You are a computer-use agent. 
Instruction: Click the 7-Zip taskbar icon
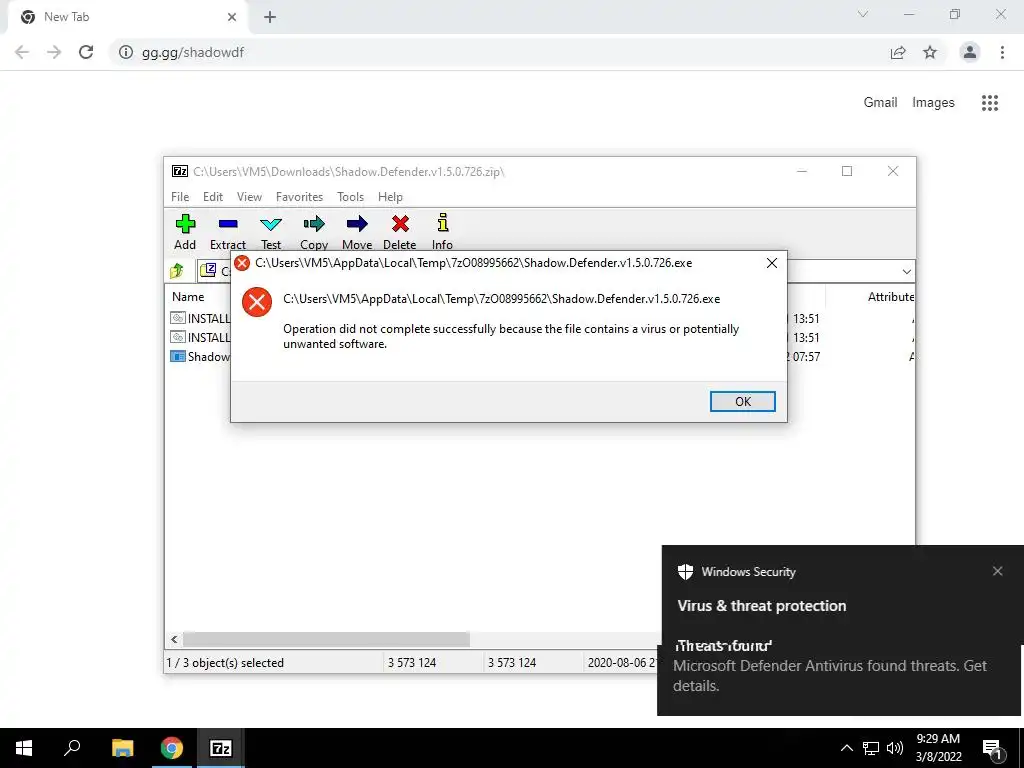tap(221, 748)
